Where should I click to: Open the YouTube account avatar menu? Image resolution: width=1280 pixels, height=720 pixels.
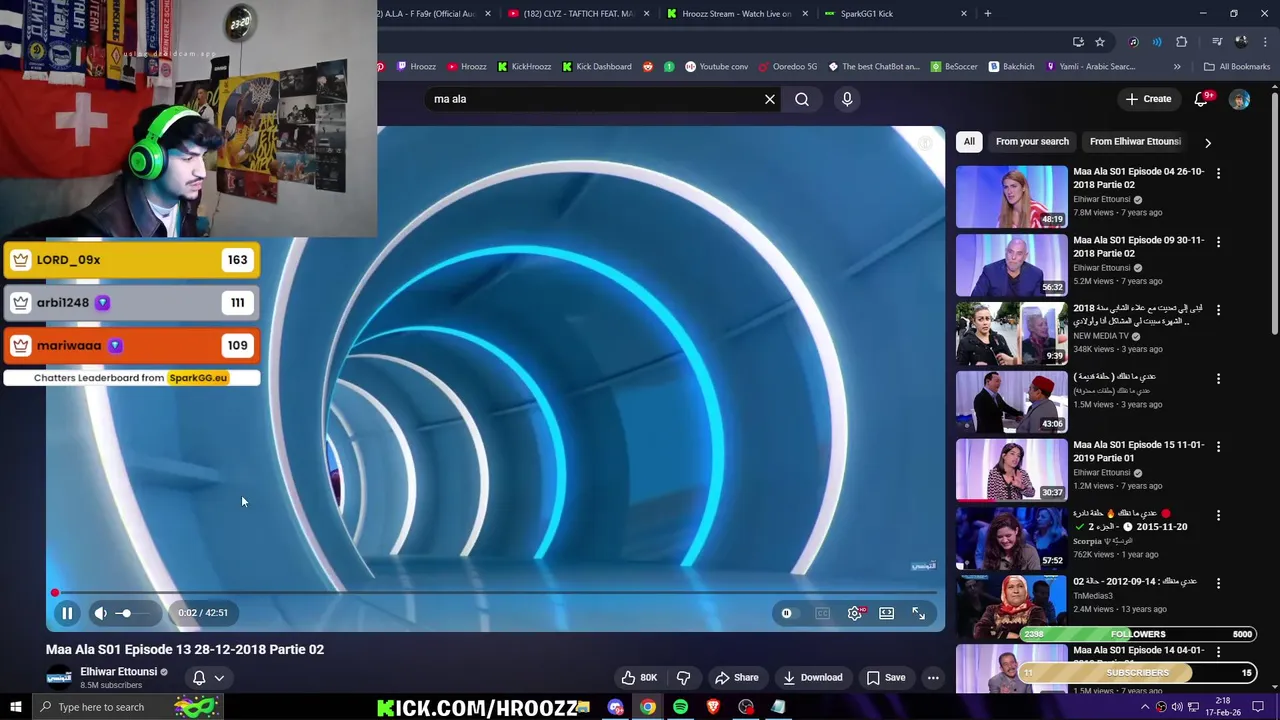[1240, 99]
